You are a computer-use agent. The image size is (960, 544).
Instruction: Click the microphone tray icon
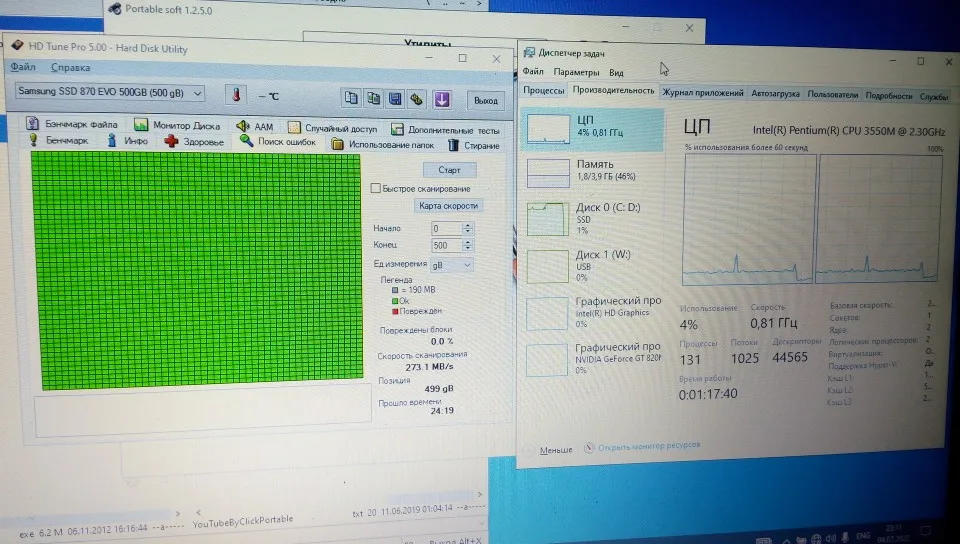(x=846, y=537)
